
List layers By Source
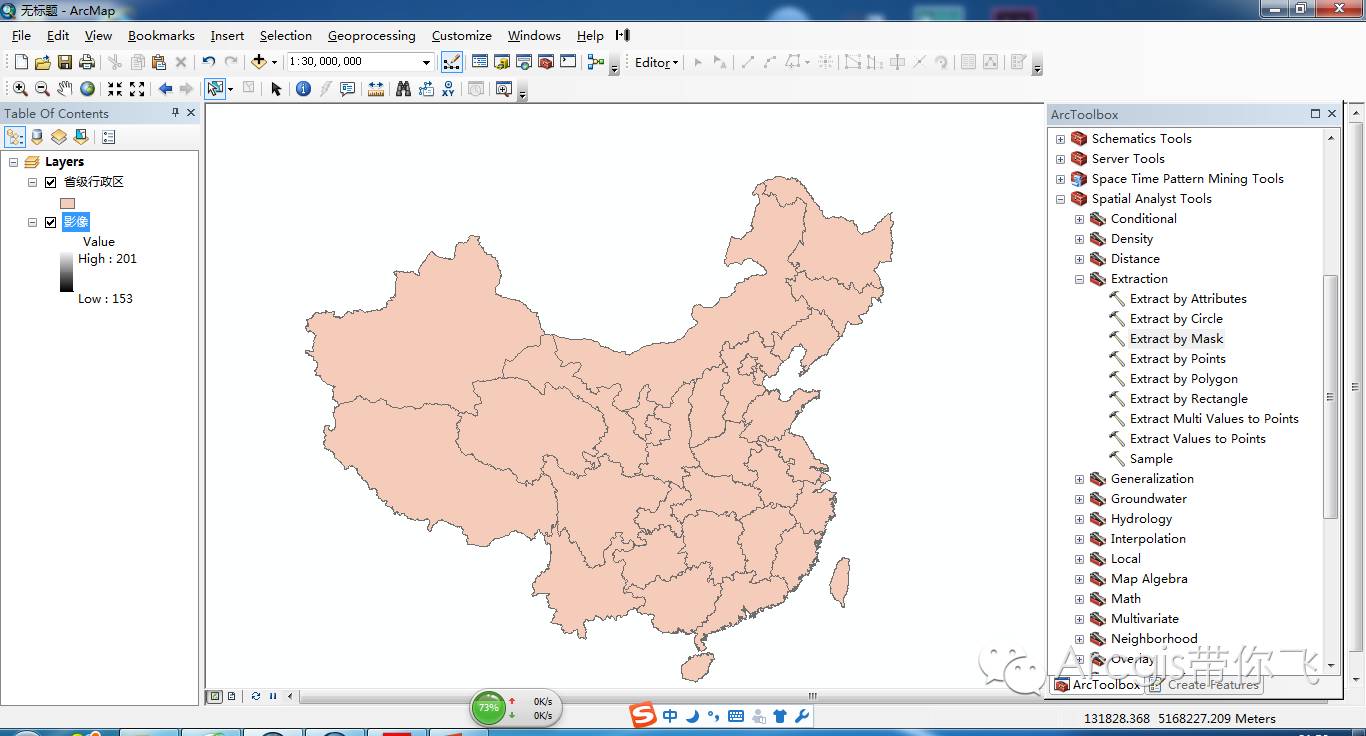(x=37, y=137)
